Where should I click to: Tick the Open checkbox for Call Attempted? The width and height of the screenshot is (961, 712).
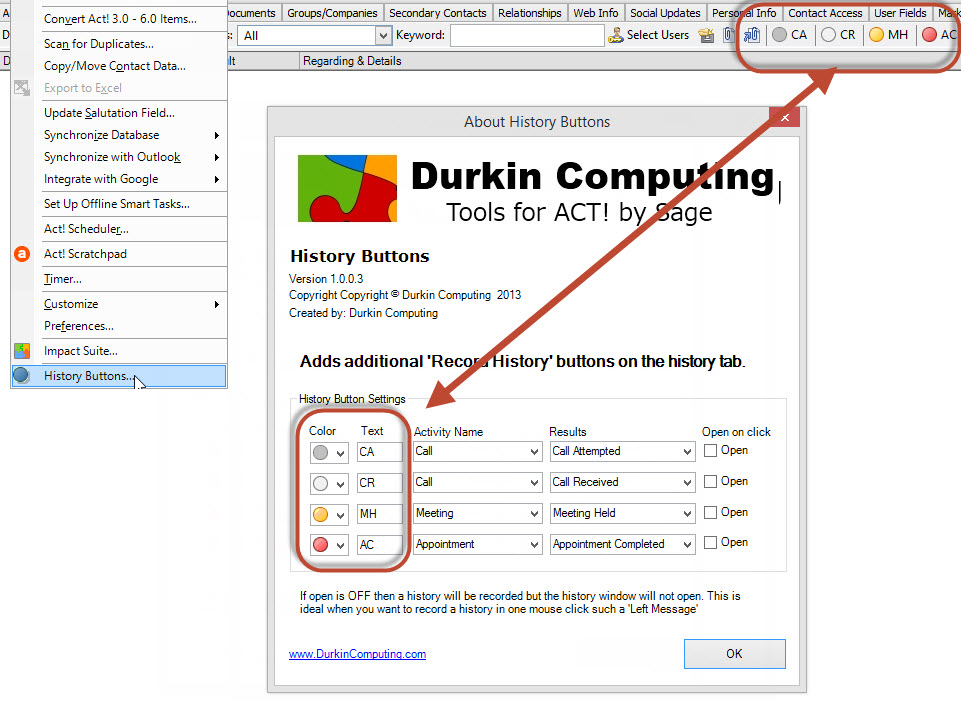pos(710,450)
